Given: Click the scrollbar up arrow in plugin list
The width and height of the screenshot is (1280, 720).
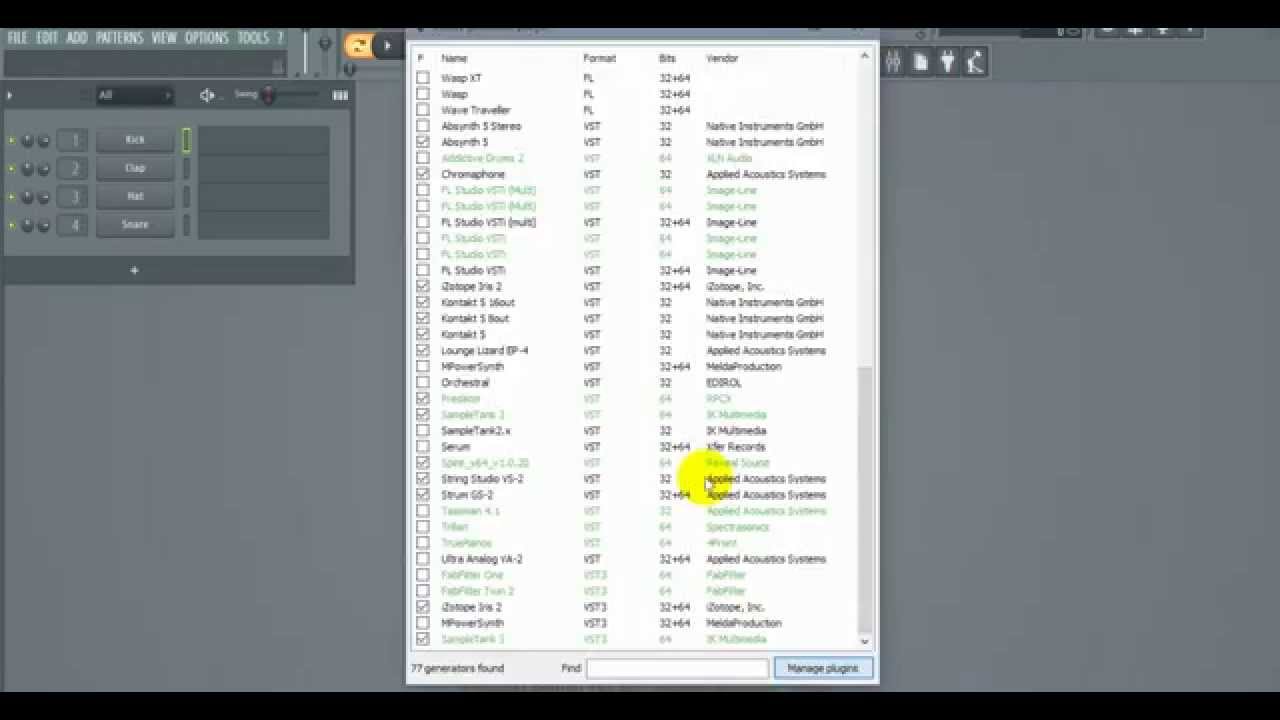Looking at the screenshot, I should (865, 57).
